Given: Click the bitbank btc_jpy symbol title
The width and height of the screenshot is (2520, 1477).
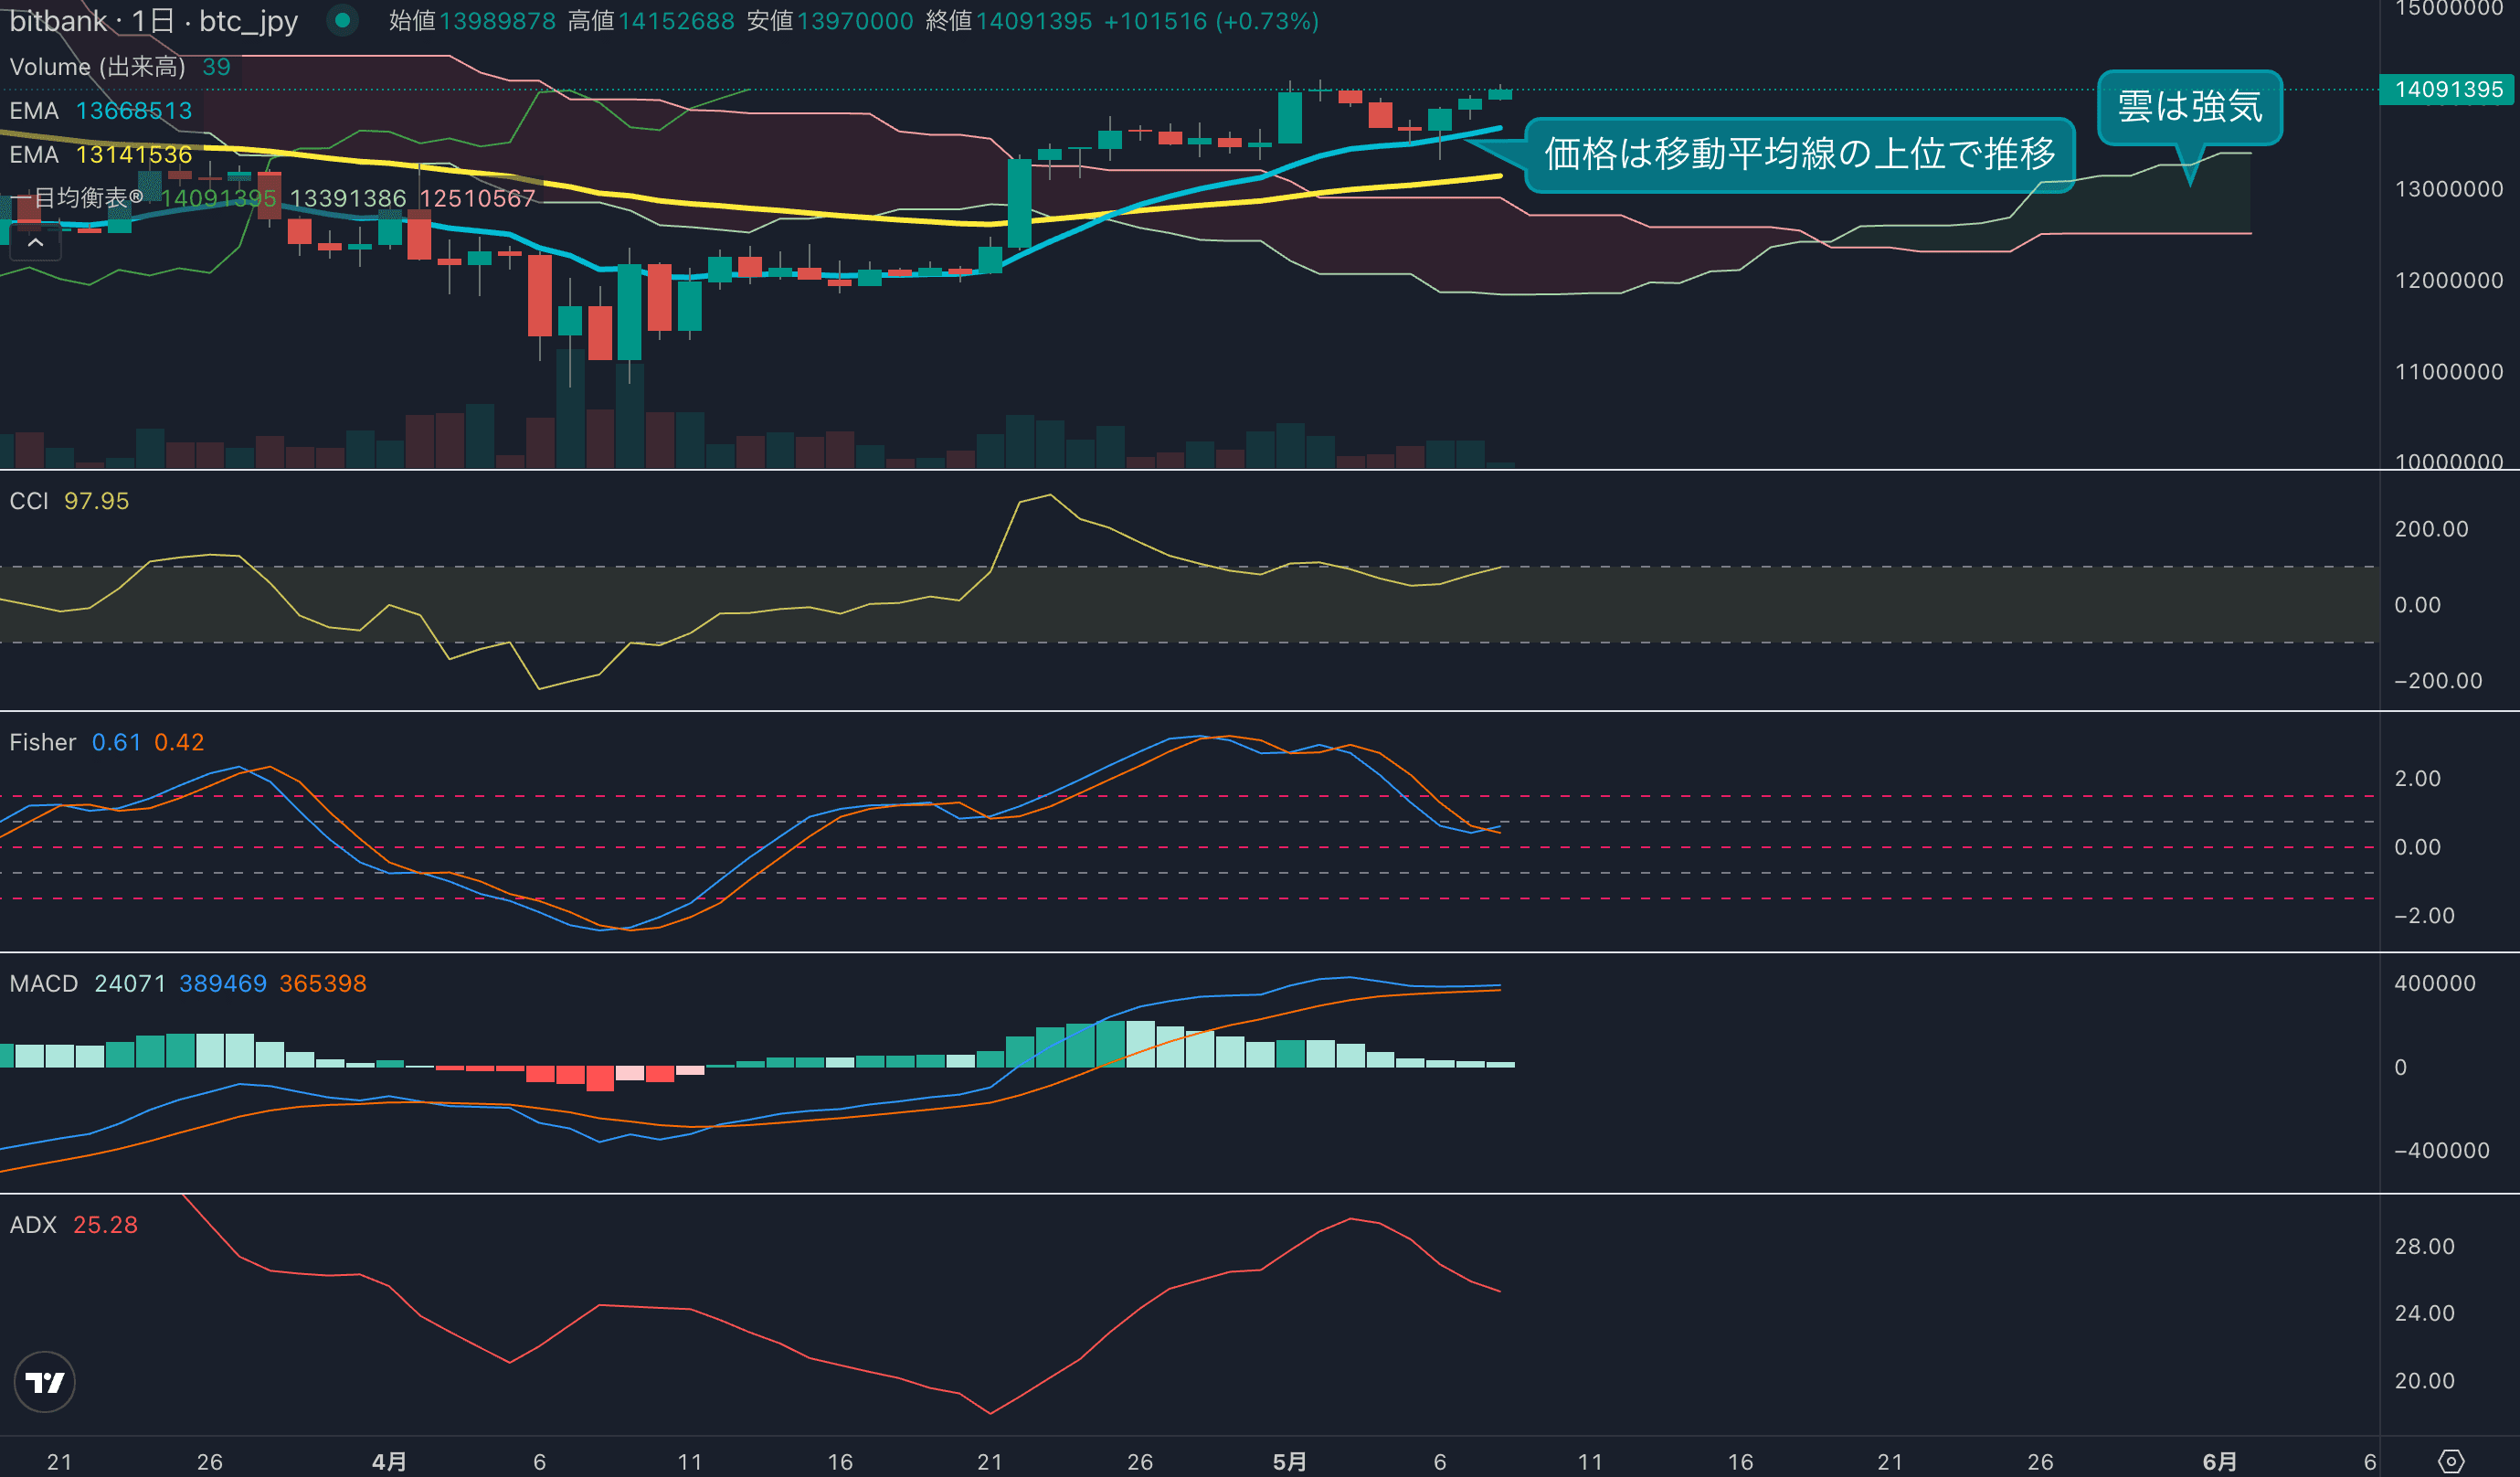Looking at the screenshot, I should (153, 21).
